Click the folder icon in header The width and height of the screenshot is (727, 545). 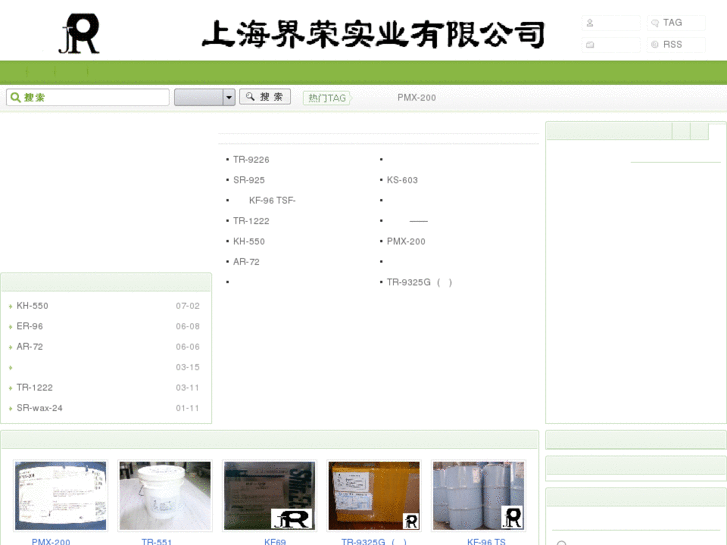(590, 45)
